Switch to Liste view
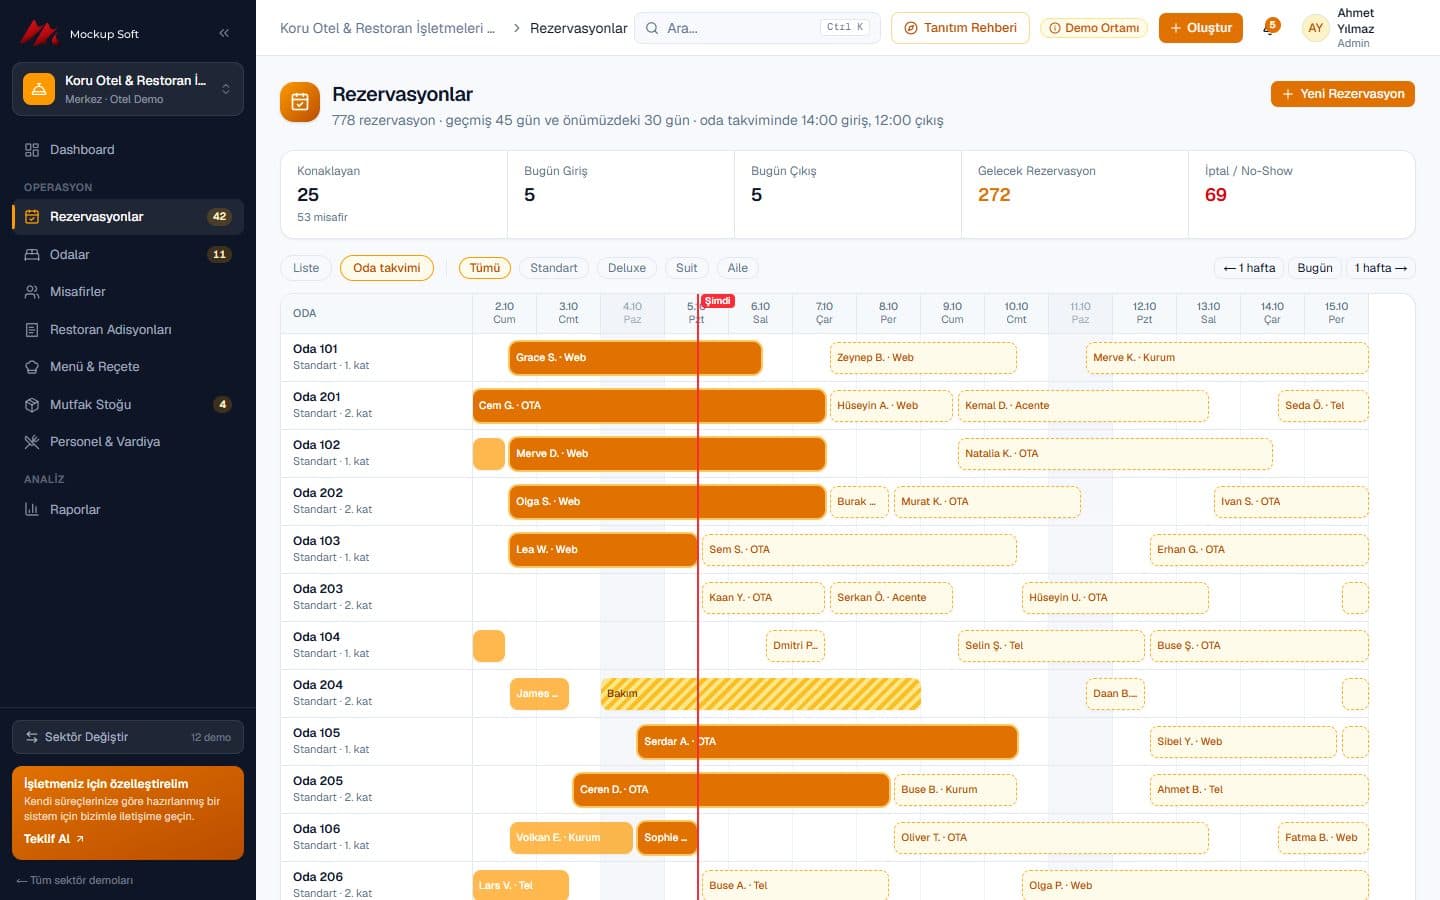This screenshot has width=1440, height=900. (x=306, y=268)
